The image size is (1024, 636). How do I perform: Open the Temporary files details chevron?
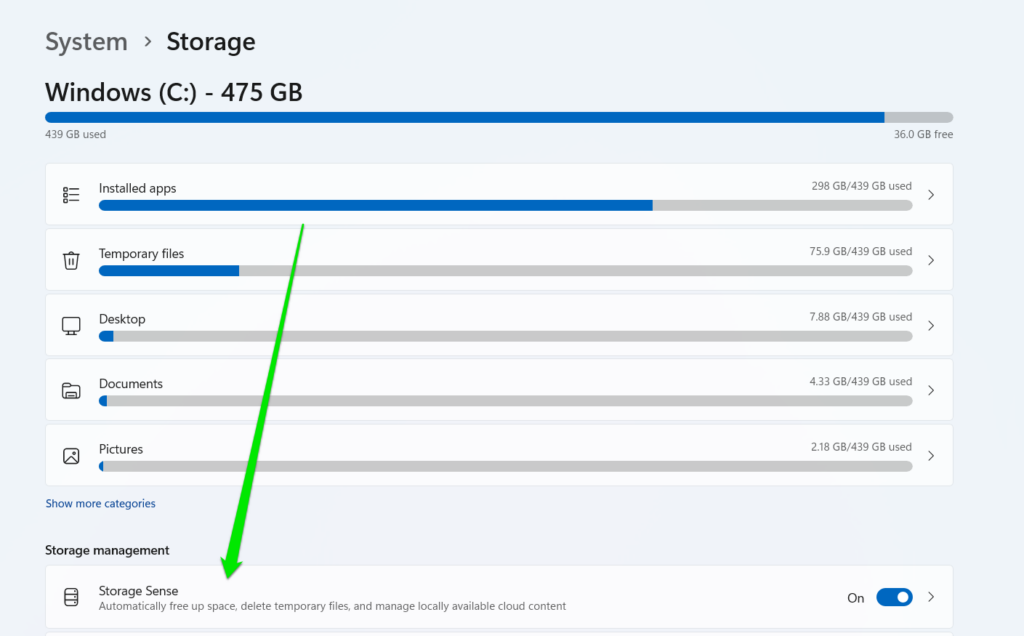click(x=931, y=260)
